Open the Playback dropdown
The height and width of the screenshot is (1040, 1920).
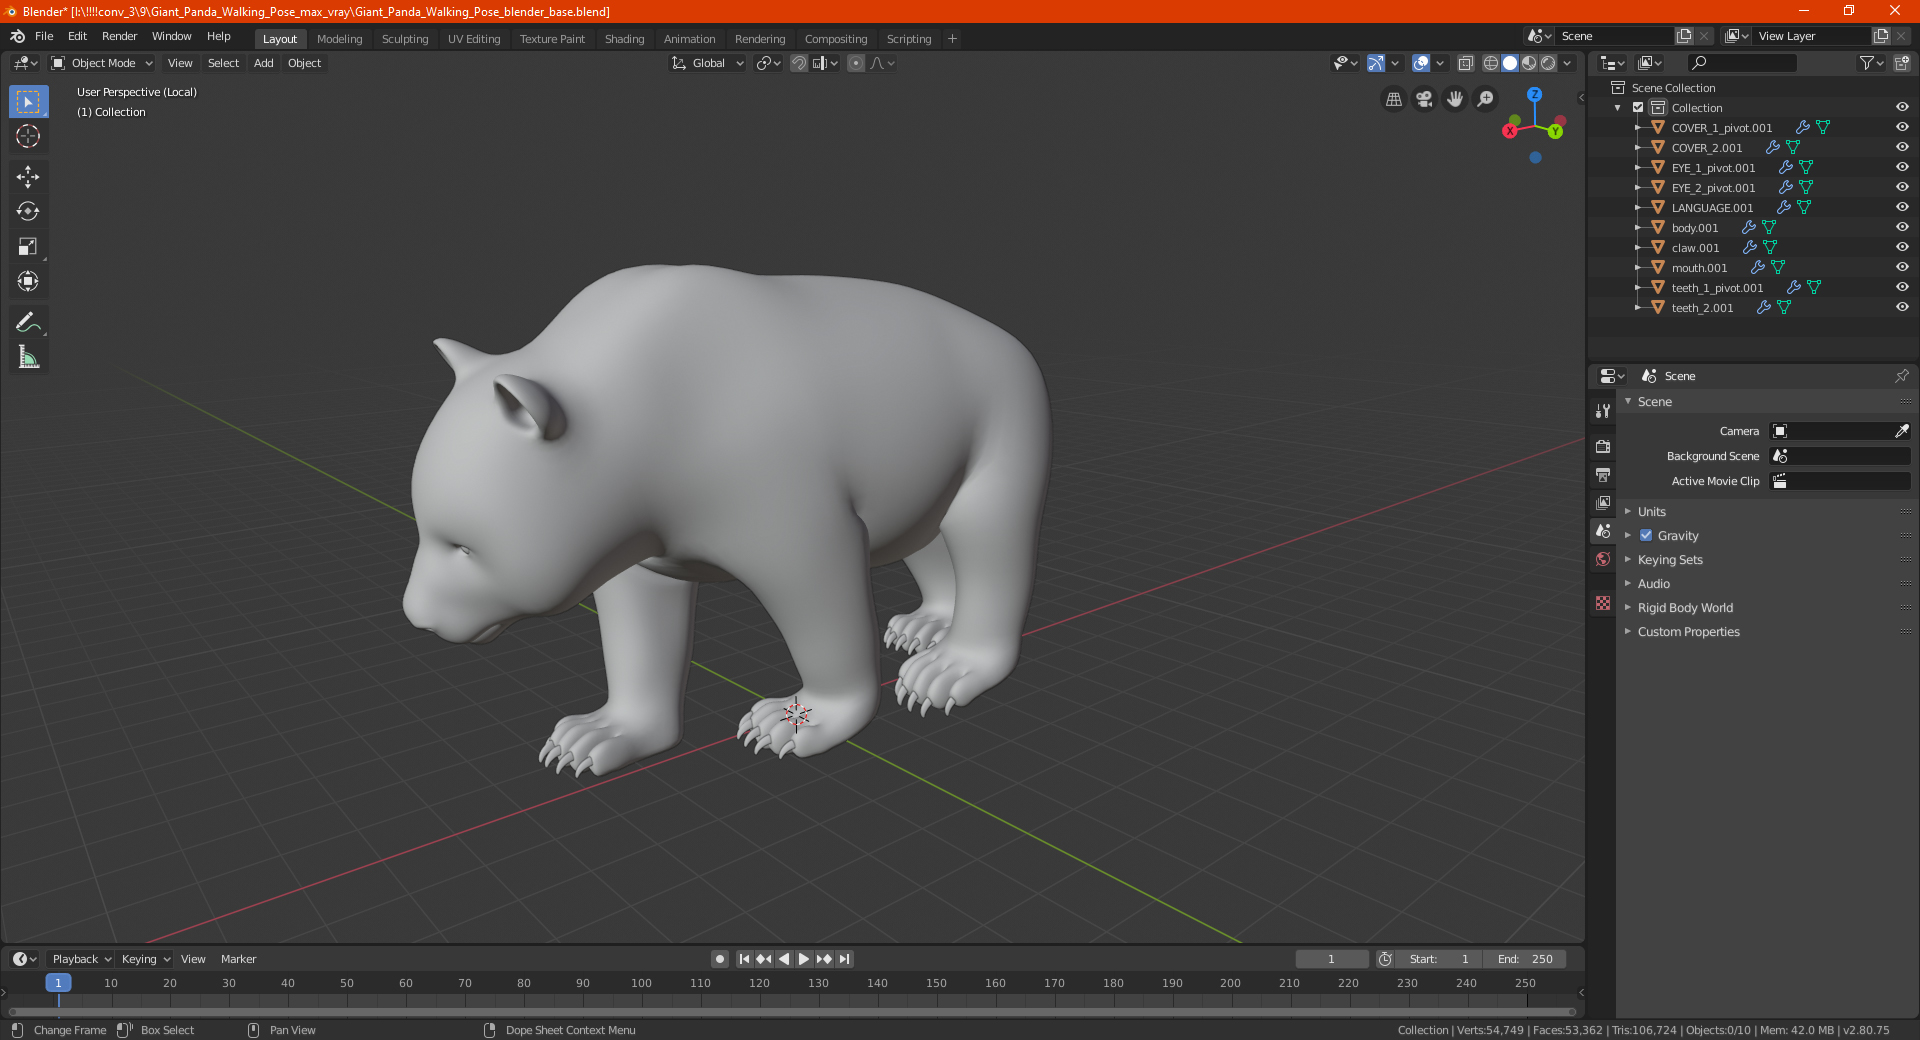pos(81,959)
